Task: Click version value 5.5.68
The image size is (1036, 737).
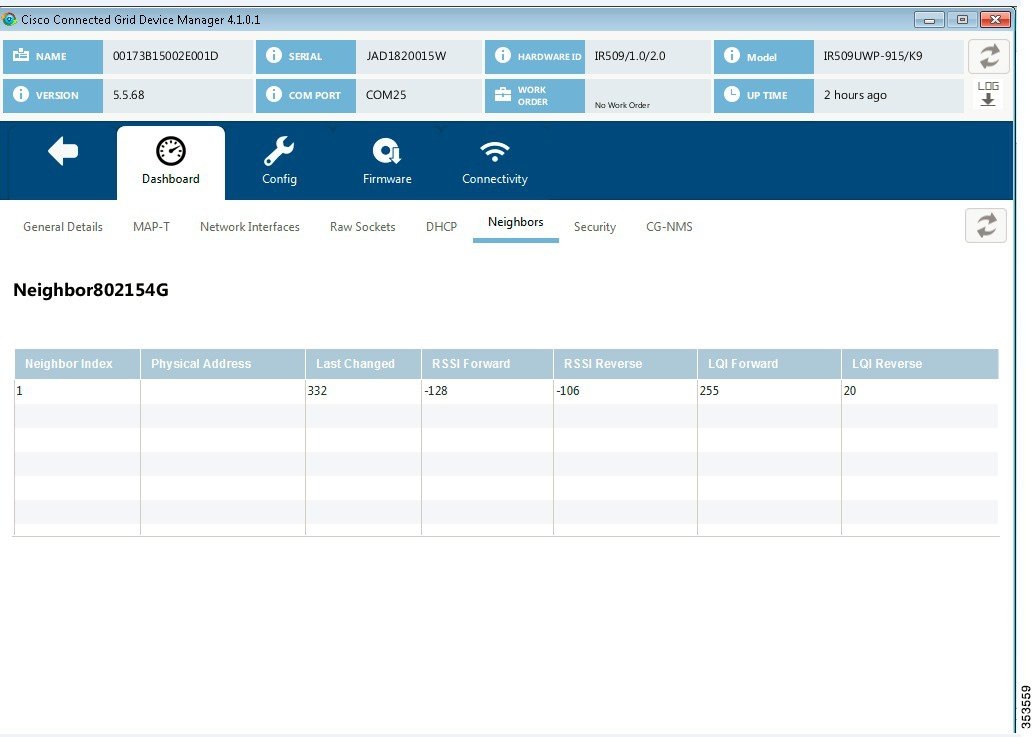Action: point(128,95)
